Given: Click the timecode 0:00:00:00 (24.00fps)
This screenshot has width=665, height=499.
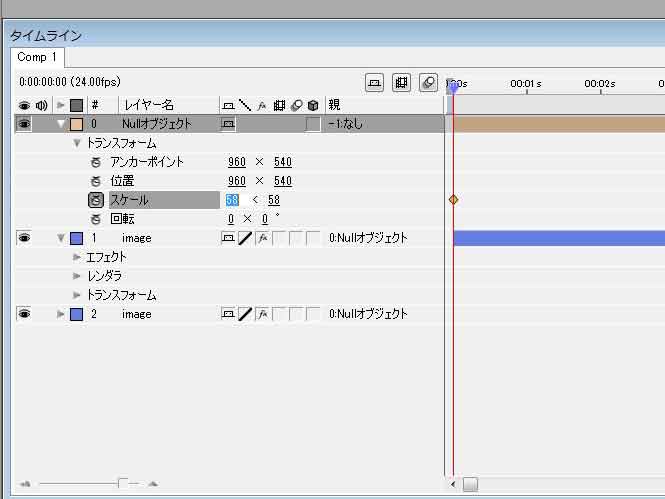Looking at the screenshot, I should coord(70,82).
